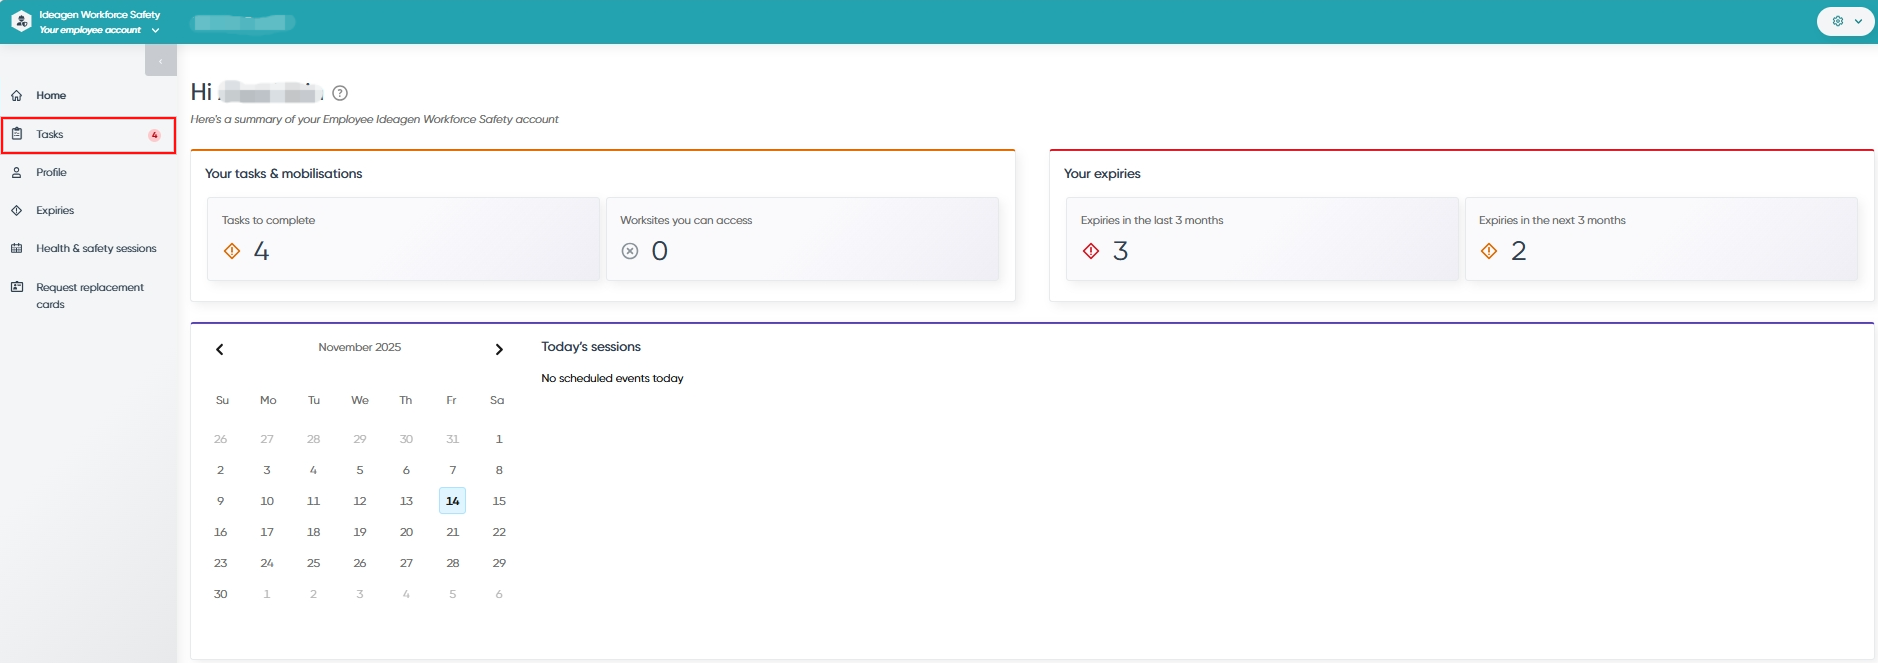Open the settings gear dropdown menu
This screenshot has height=663, width=1878.
(1845, 21)
